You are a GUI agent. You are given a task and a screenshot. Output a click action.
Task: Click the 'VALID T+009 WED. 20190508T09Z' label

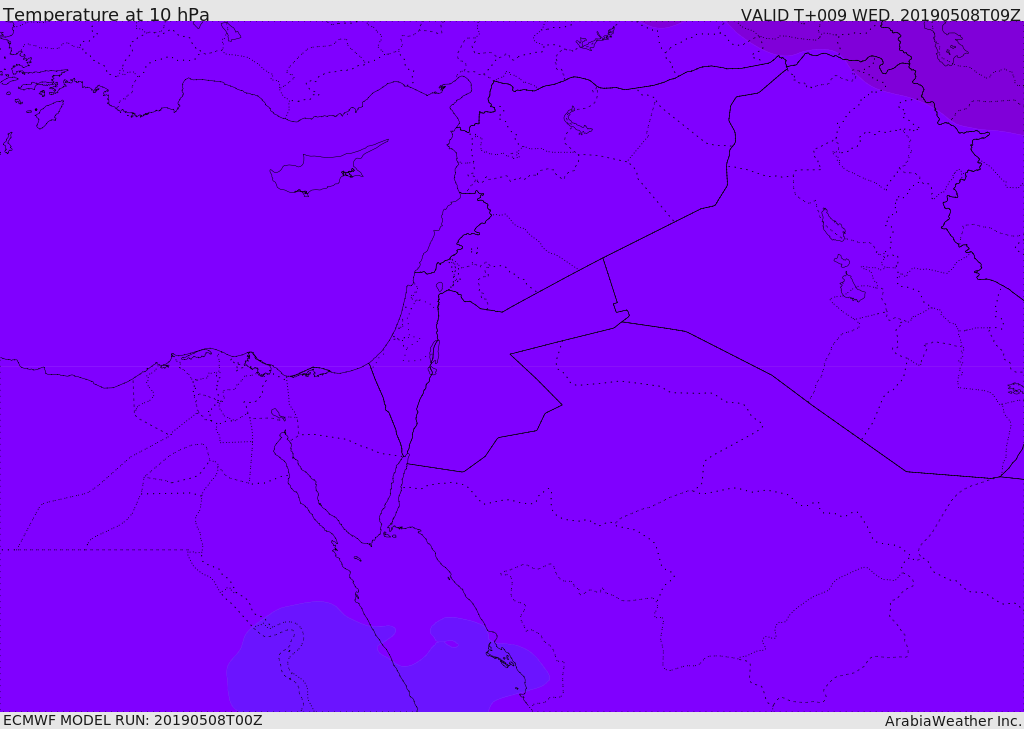click(880, 14)
